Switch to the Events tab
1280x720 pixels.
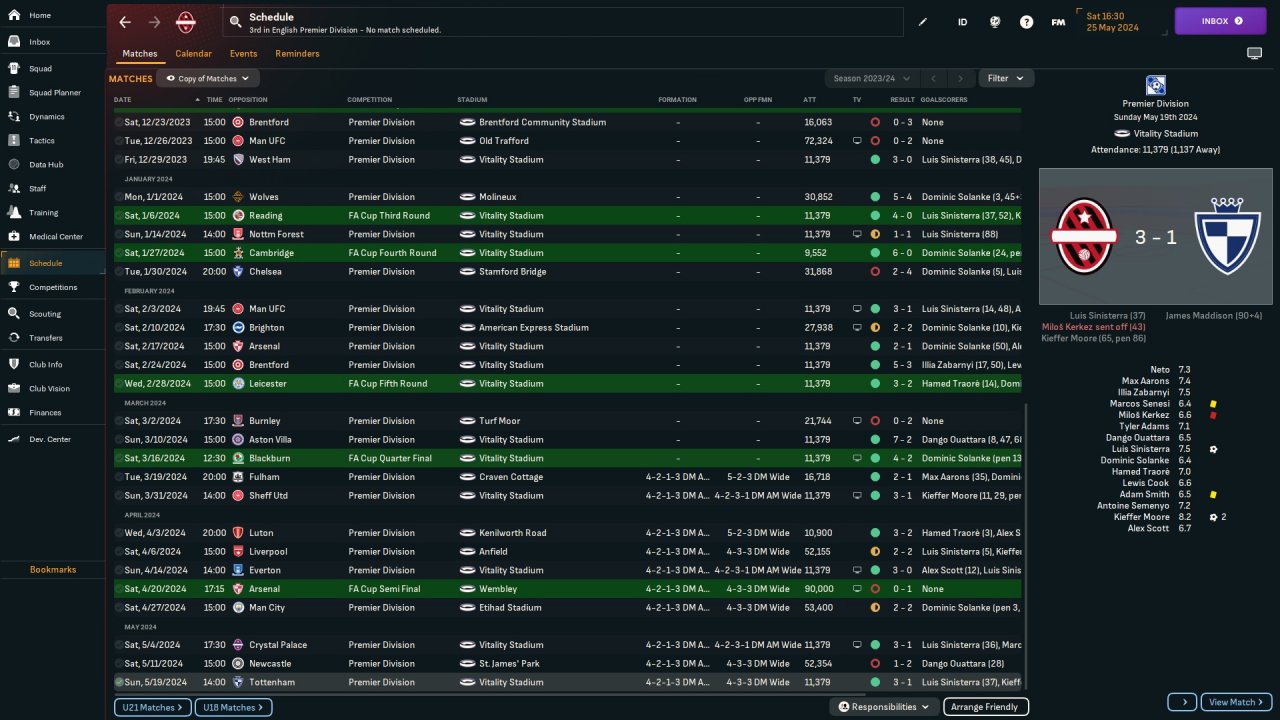point(243,54)
